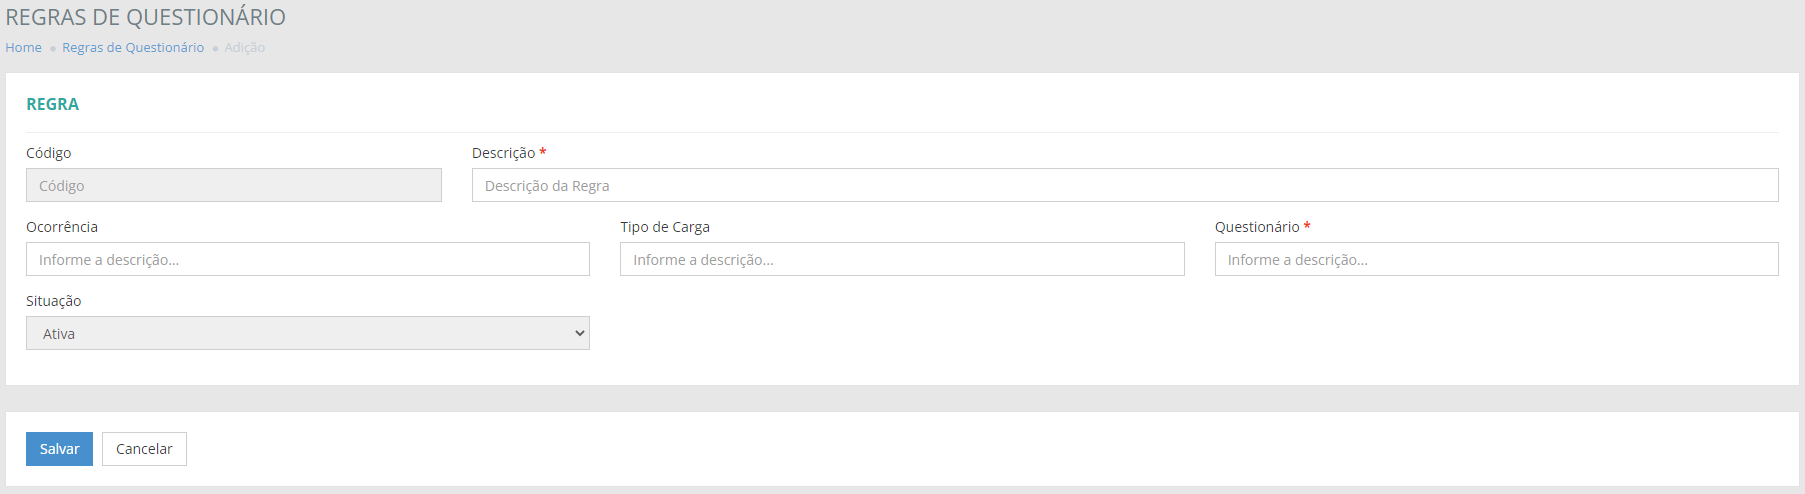
Task: Click the Descrição label text
Action: click(503, 153)
